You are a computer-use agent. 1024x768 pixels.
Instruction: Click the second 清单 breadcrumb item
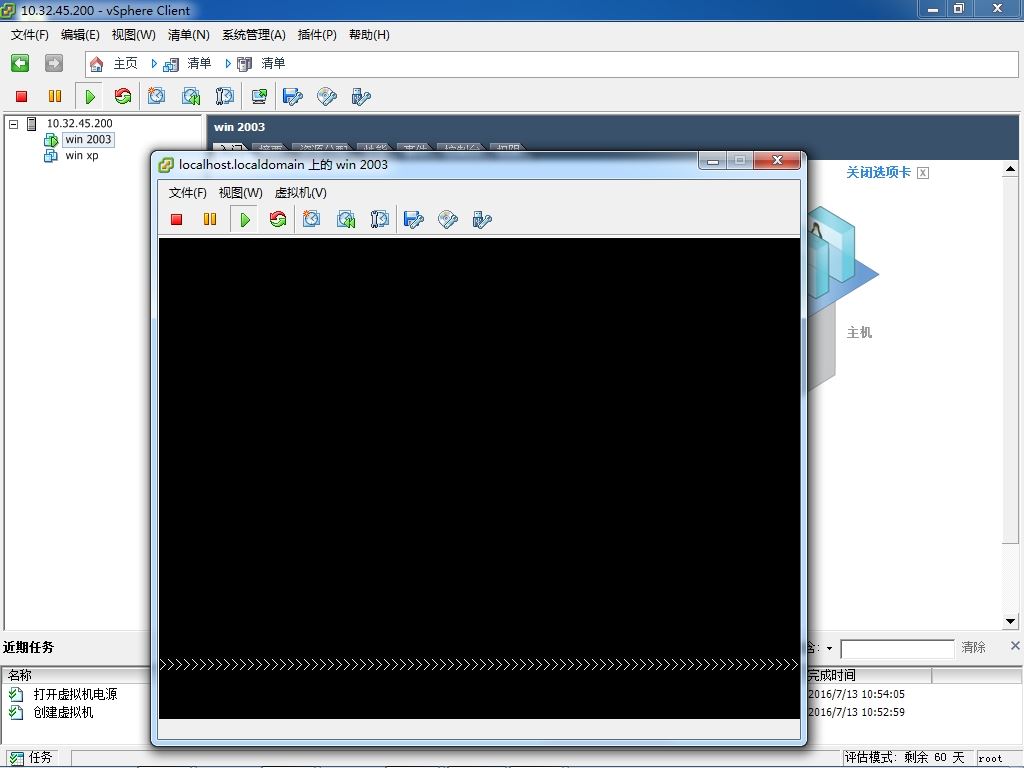point(273,63)
